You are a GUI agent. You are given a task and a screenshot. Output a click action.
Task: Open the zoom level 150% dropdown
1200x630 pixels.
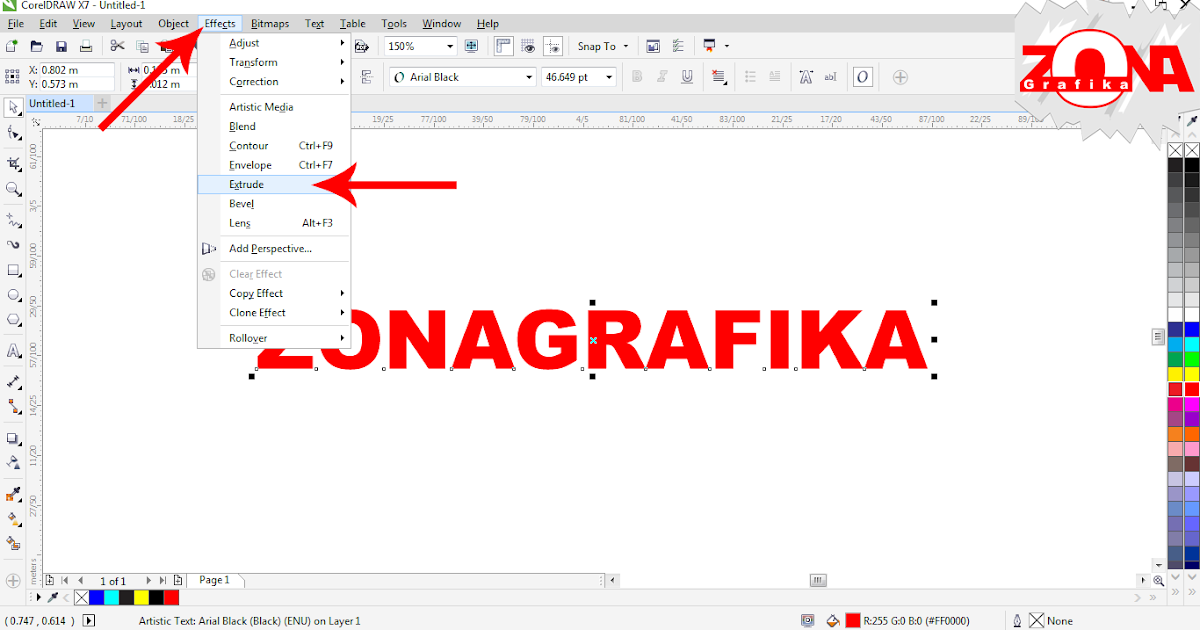[x=450, y=46]
